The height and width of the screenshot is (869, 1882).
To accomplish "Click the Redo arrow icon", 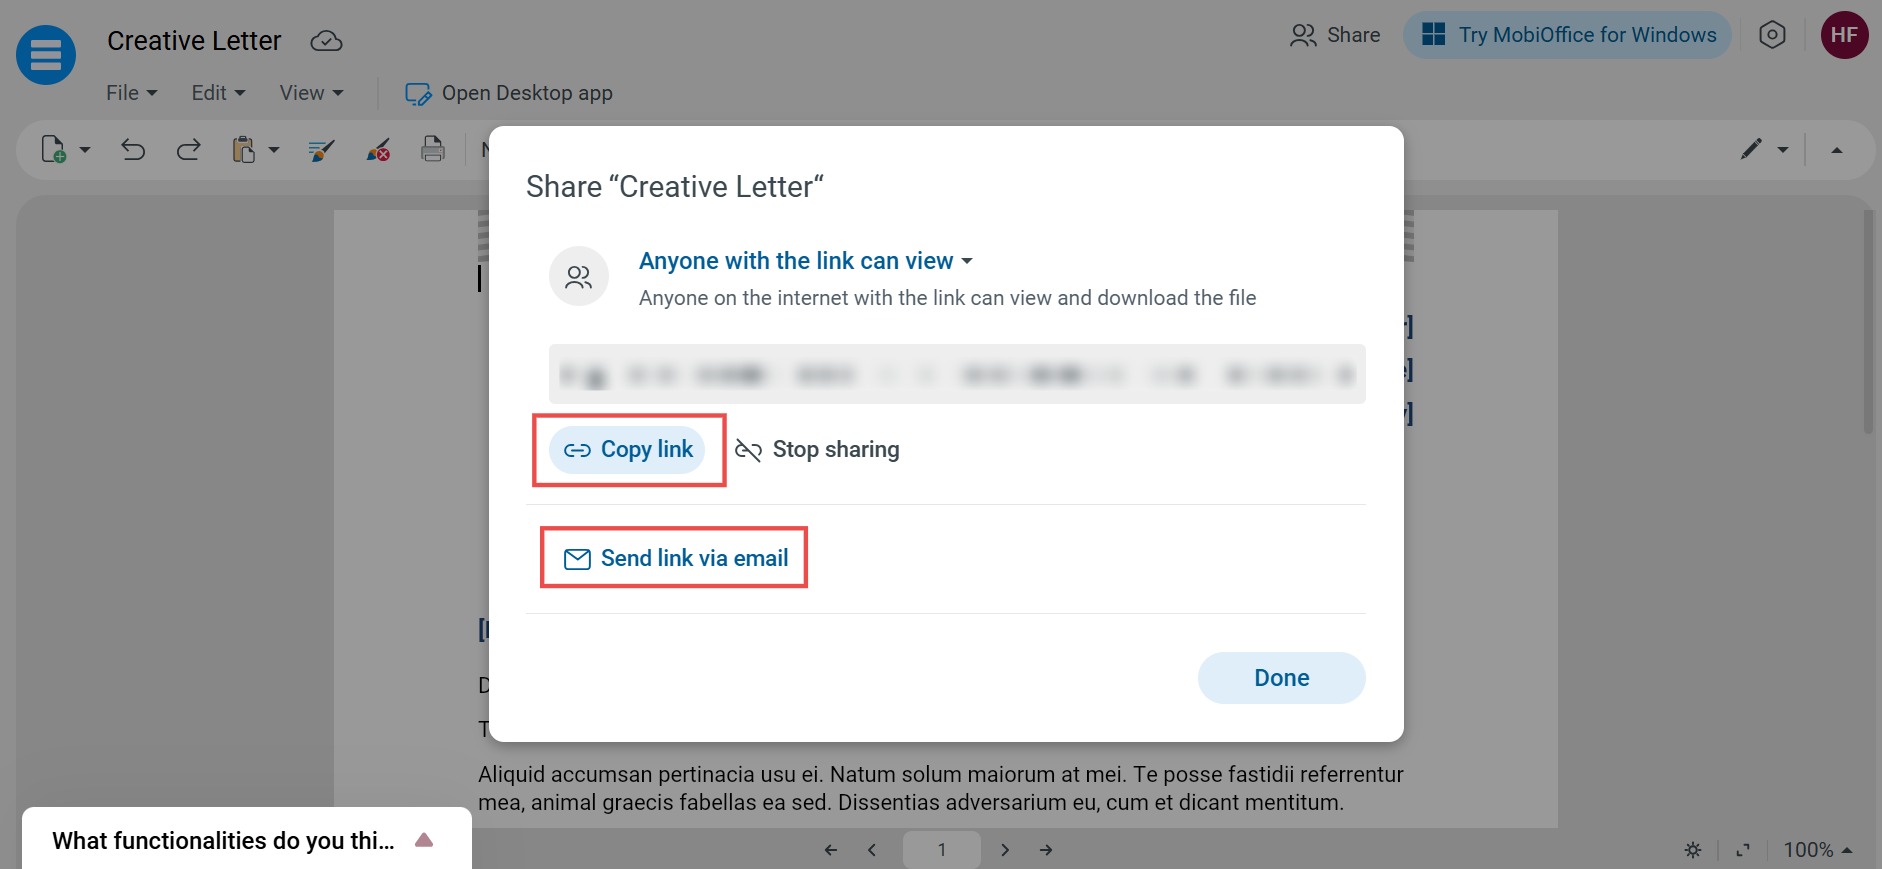I will click(188, 150).
